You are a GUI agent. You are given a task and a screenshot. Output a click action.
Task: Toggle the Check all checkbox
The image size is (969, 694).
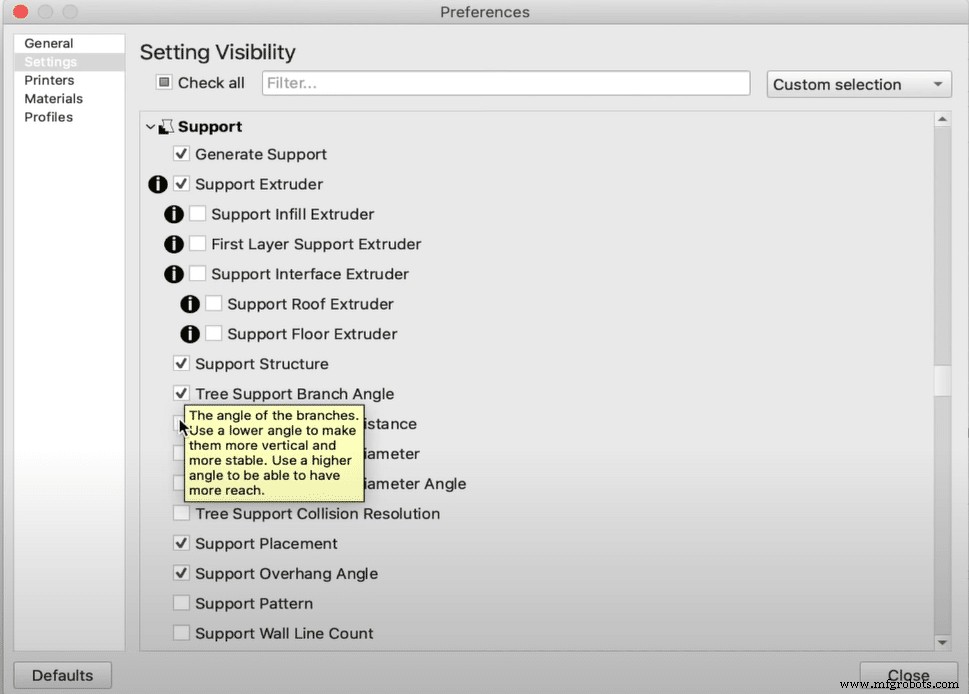[x=165, y=83]
